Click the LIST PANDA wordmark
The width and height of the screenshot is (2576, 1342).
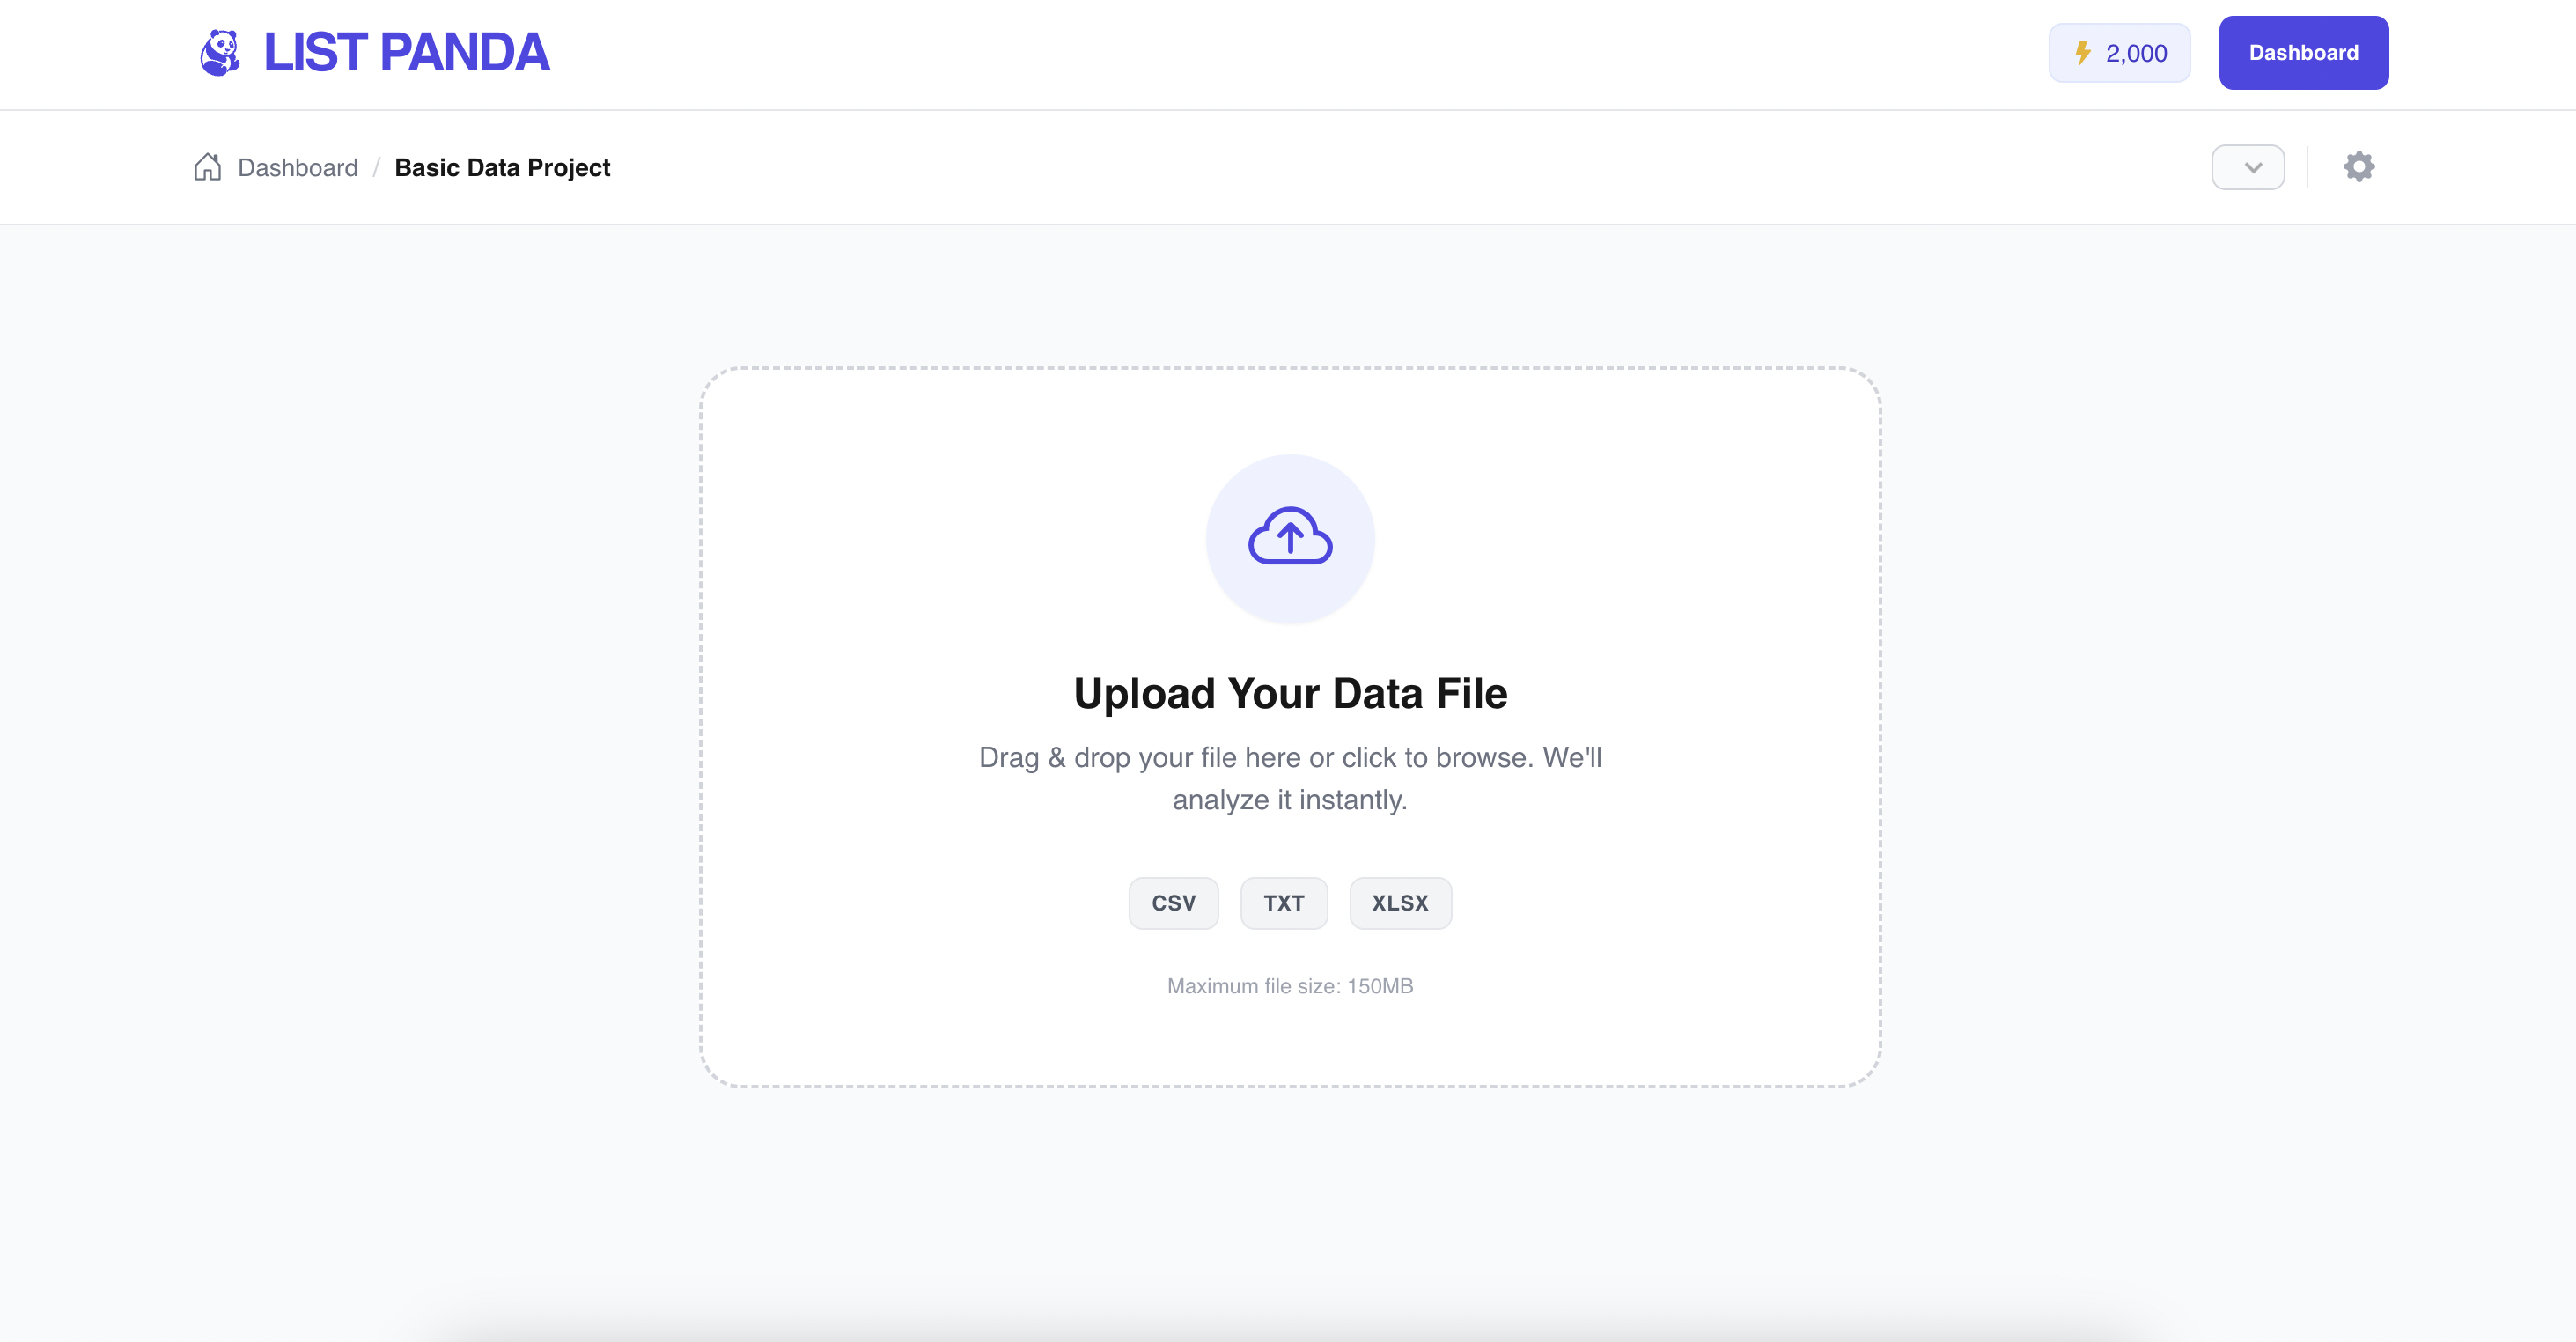click(x=406, y=53)
